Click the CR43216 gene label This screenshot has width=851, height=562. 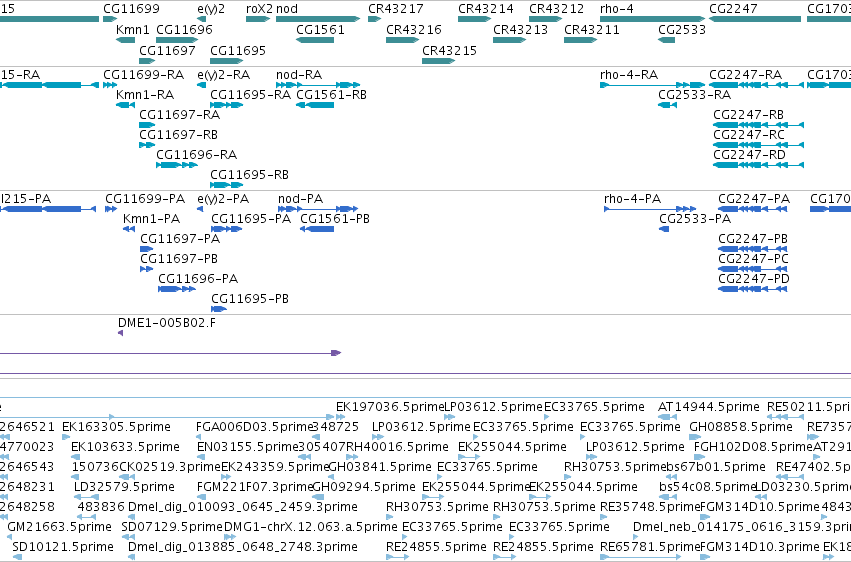pos(414,29)
